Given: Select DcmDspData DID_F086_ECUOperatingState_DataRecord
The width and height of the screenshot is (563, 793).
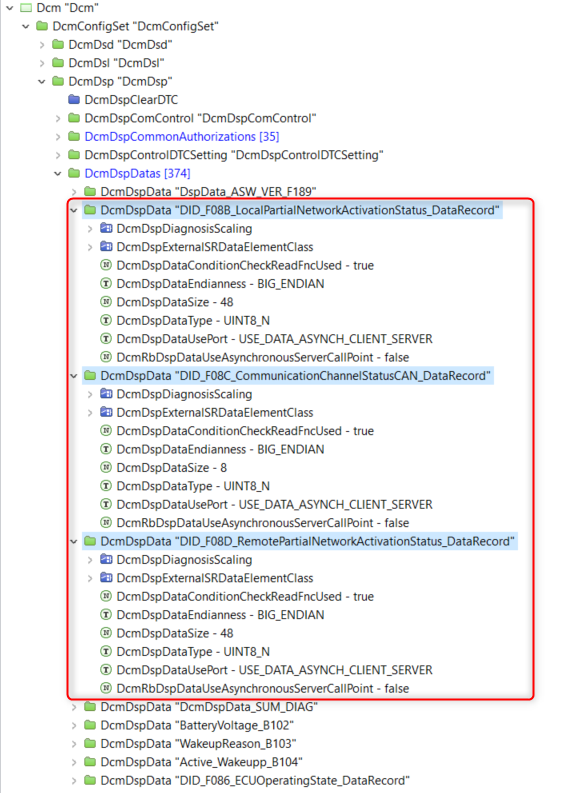Looking at the screenshot, I should [255, 780].
